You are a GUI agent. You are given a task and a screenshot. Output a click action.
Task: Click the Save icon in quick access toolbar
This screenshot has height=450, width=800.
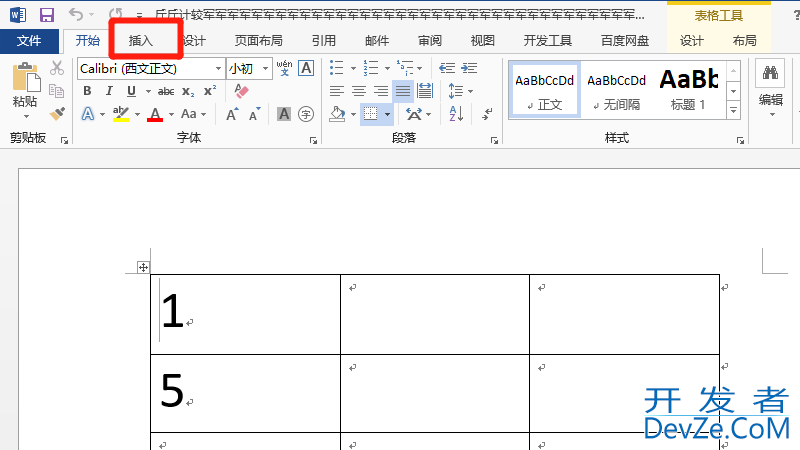pyautogui.click(x=46, y=15)
